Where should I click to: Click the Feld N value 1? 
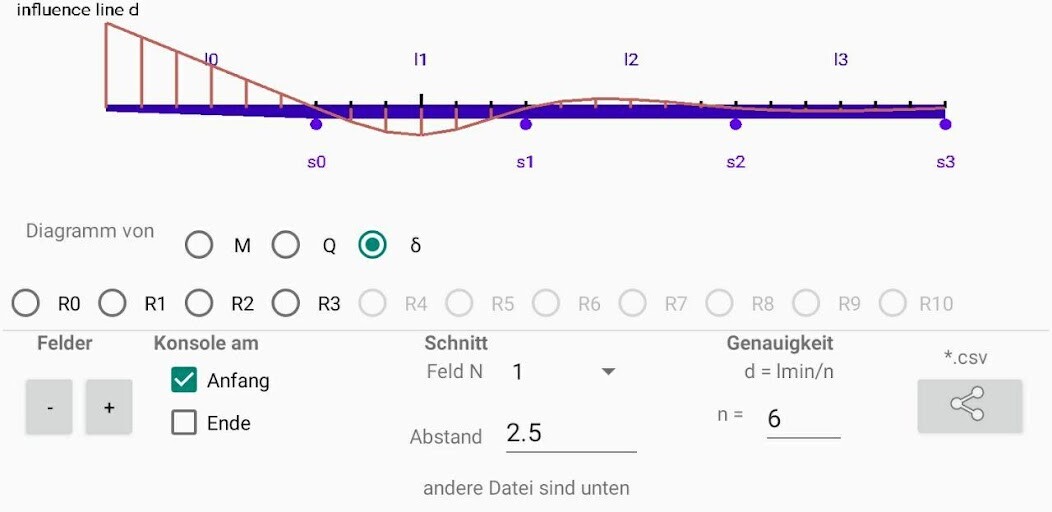517,372
